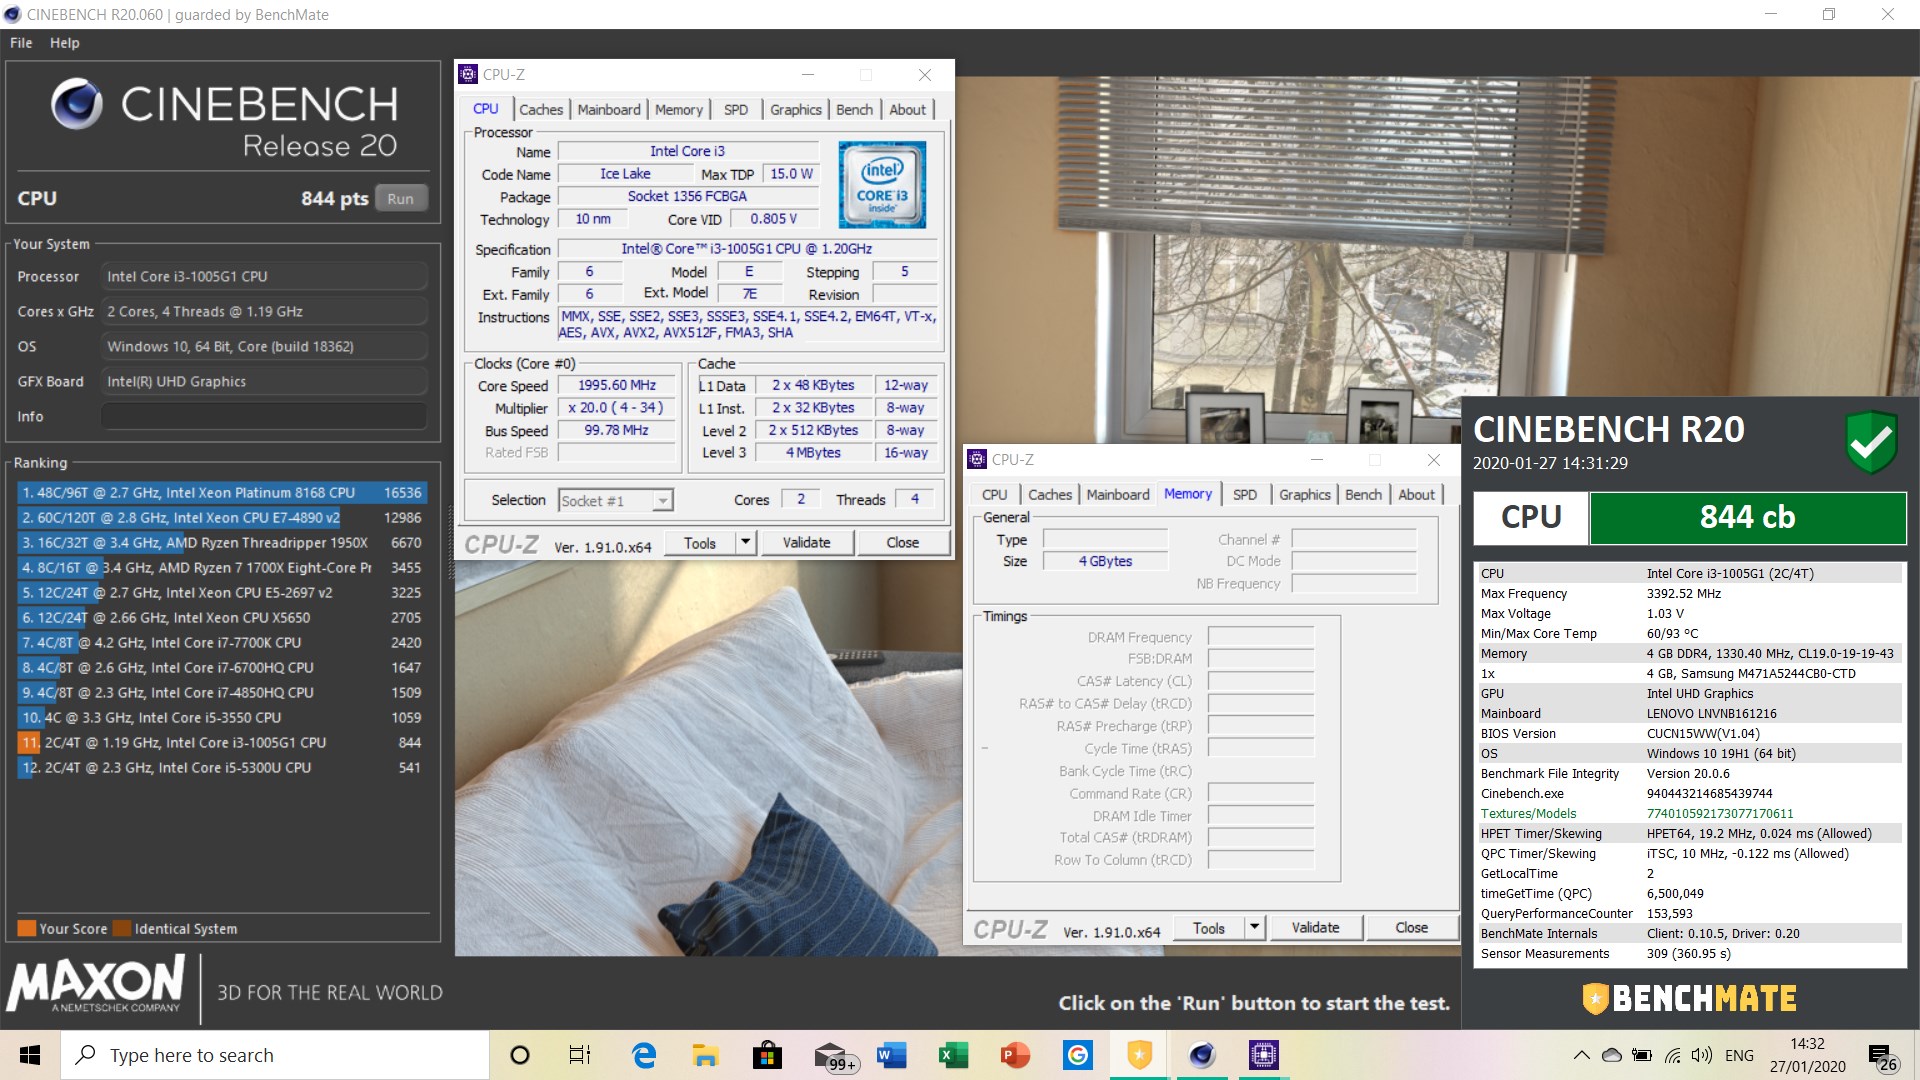
Task: Click the CPU-Z title bar icon in lower window
Action: click(x=977, y=459)
